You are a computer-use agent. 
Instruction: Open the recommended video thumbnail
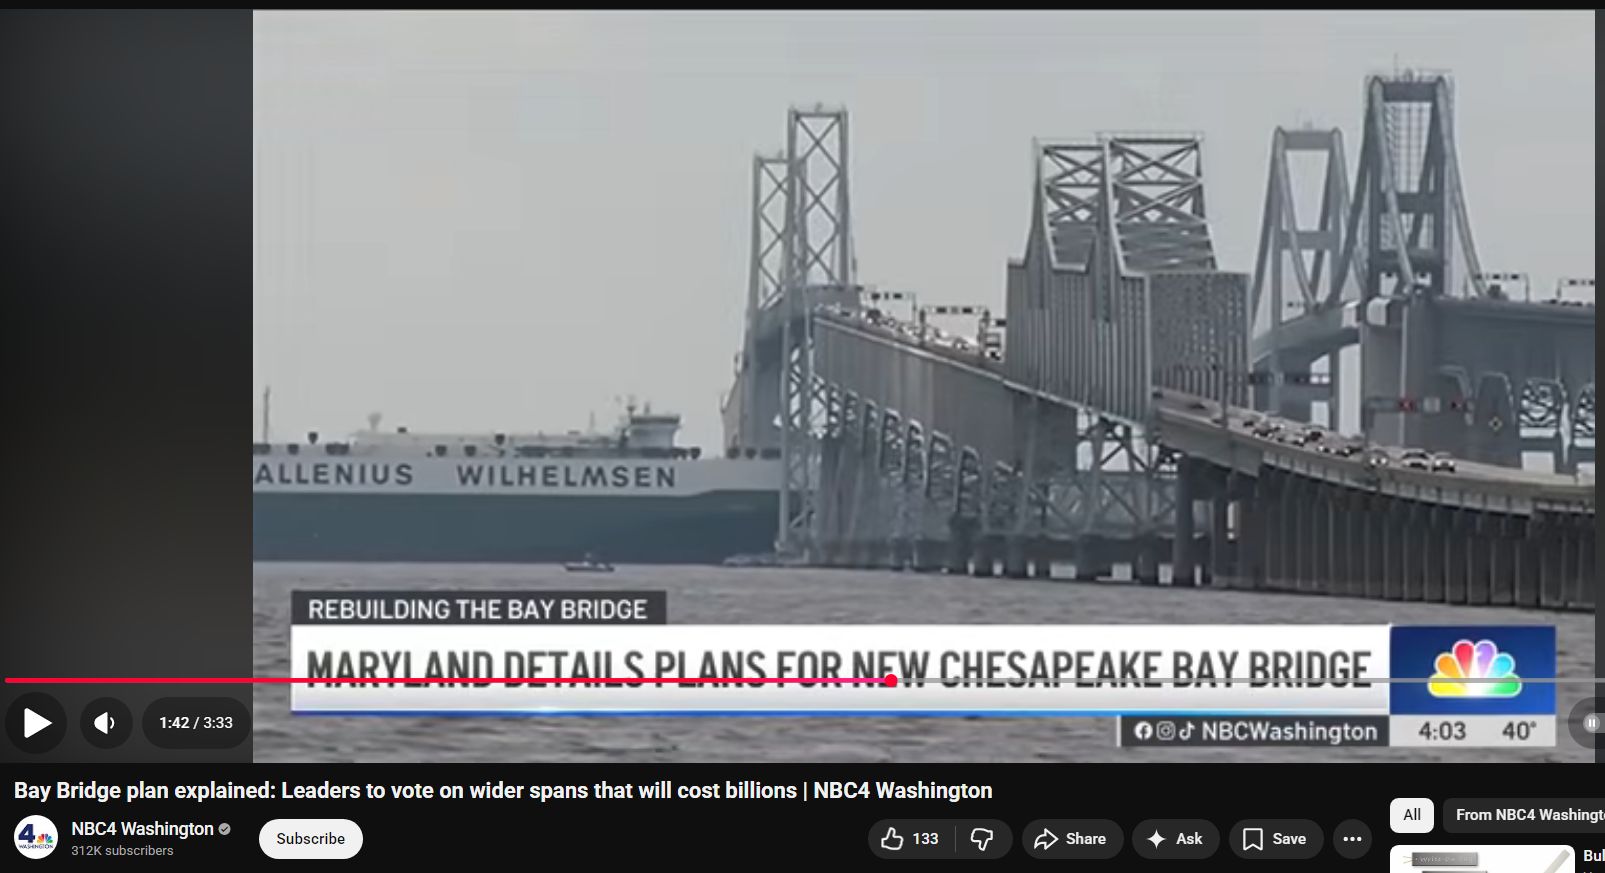coord(1482,859)
